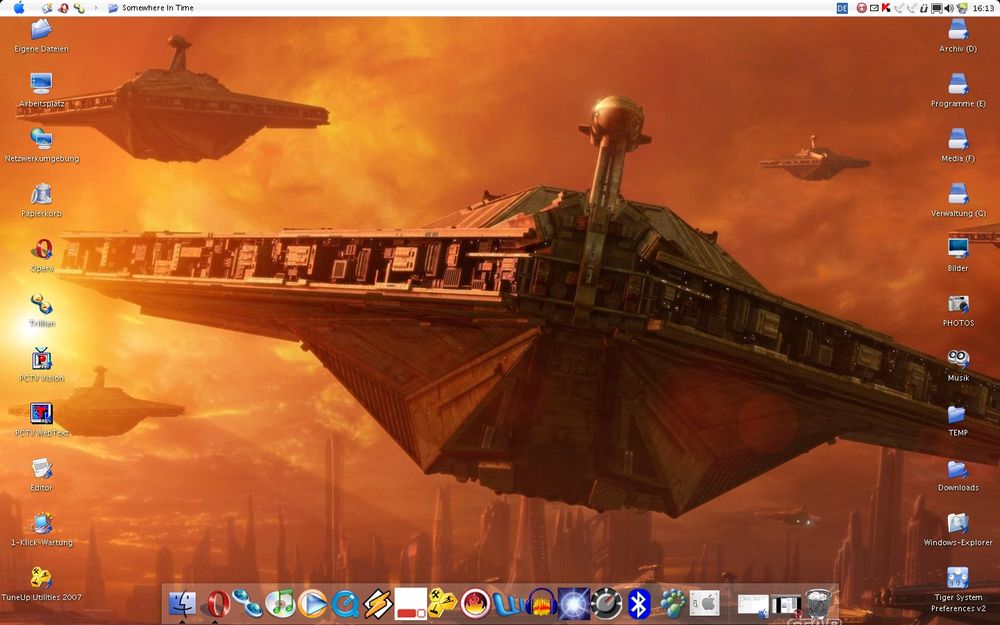Open the blue Apple menu in the top bar

[x=18, y=8]
